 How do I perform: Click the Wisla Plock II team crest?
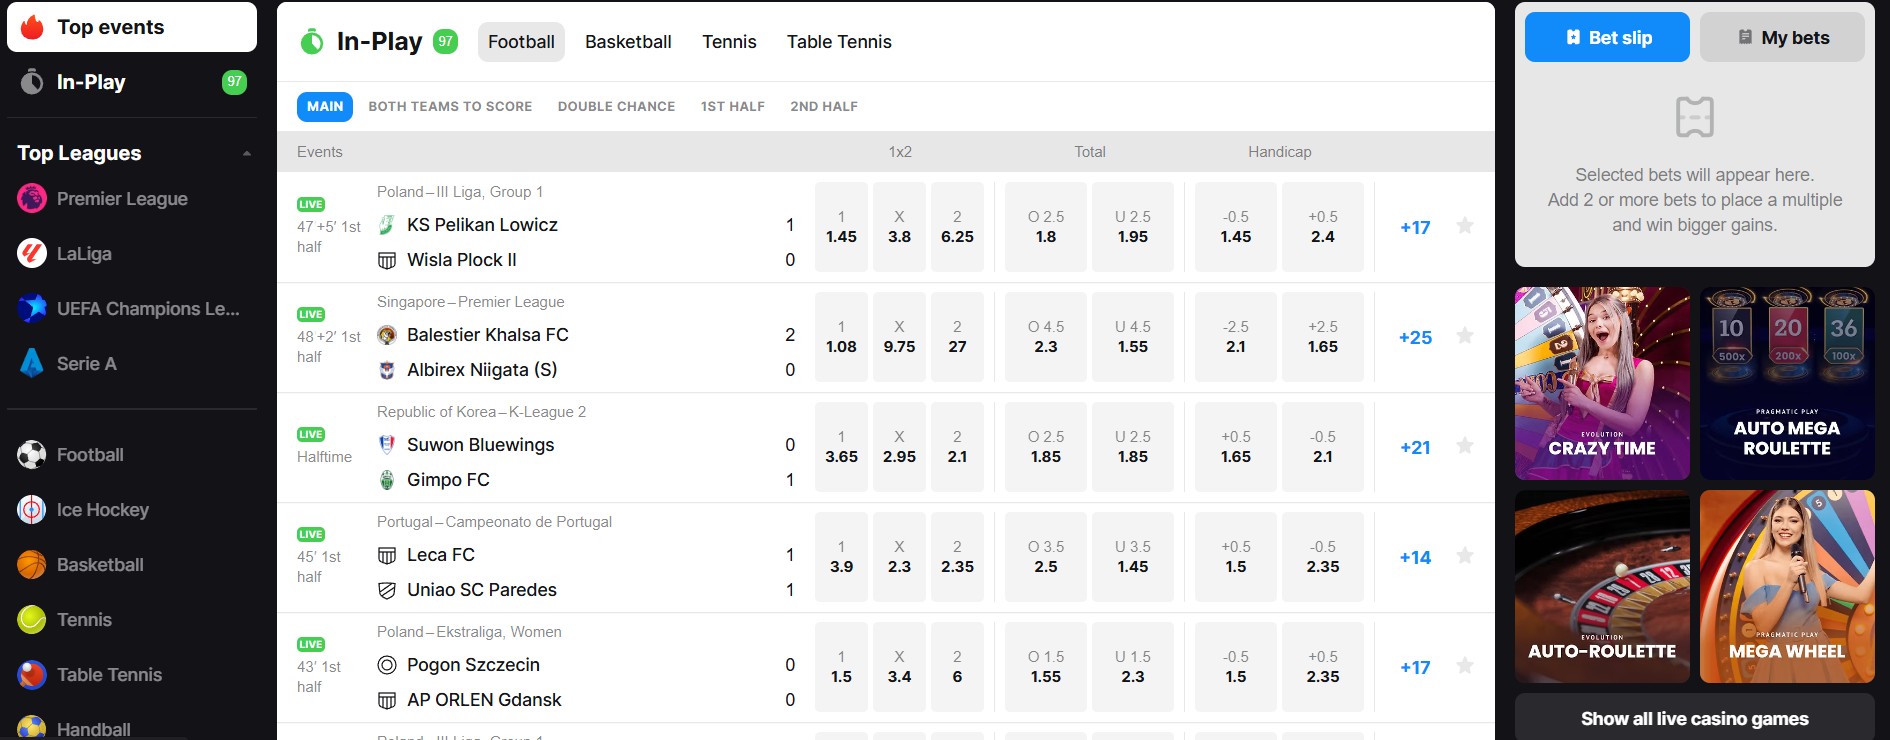tap(387, 260)
